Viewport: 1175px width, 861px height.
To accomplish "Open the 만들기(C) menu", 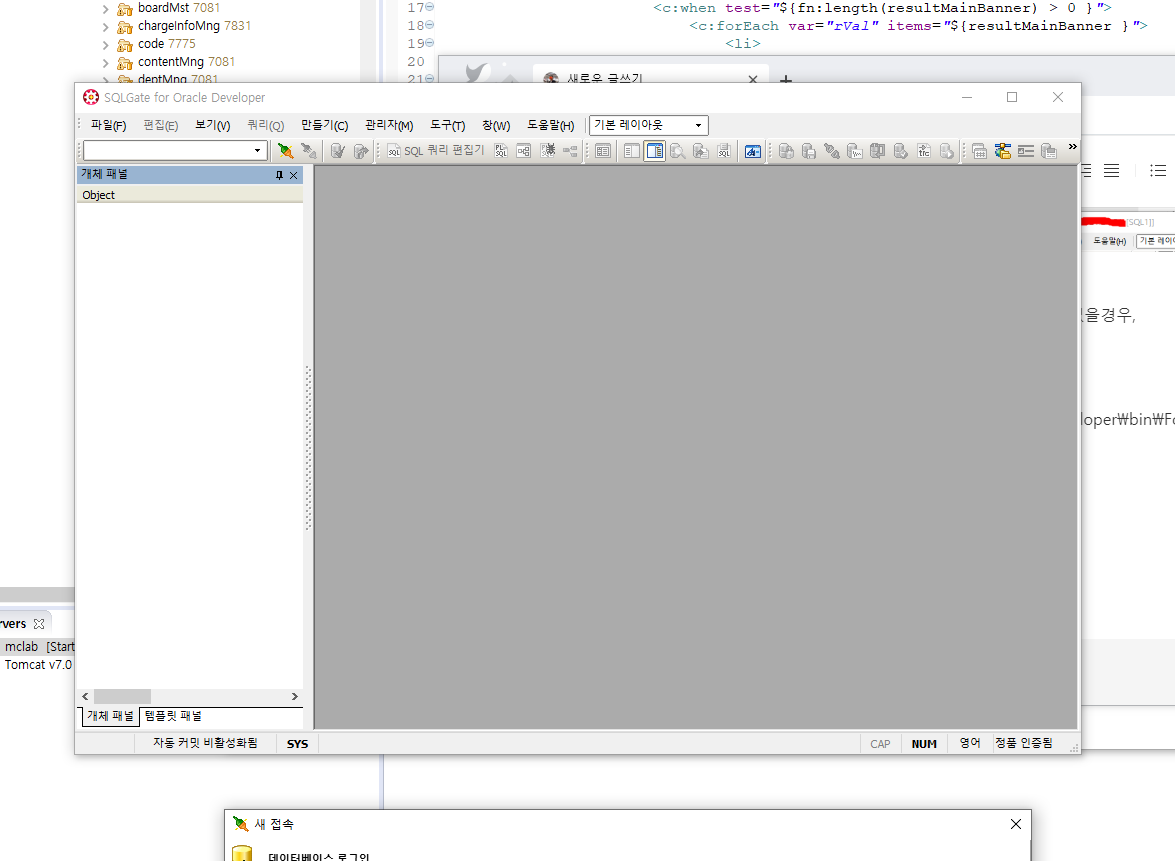I will (324, 125).
